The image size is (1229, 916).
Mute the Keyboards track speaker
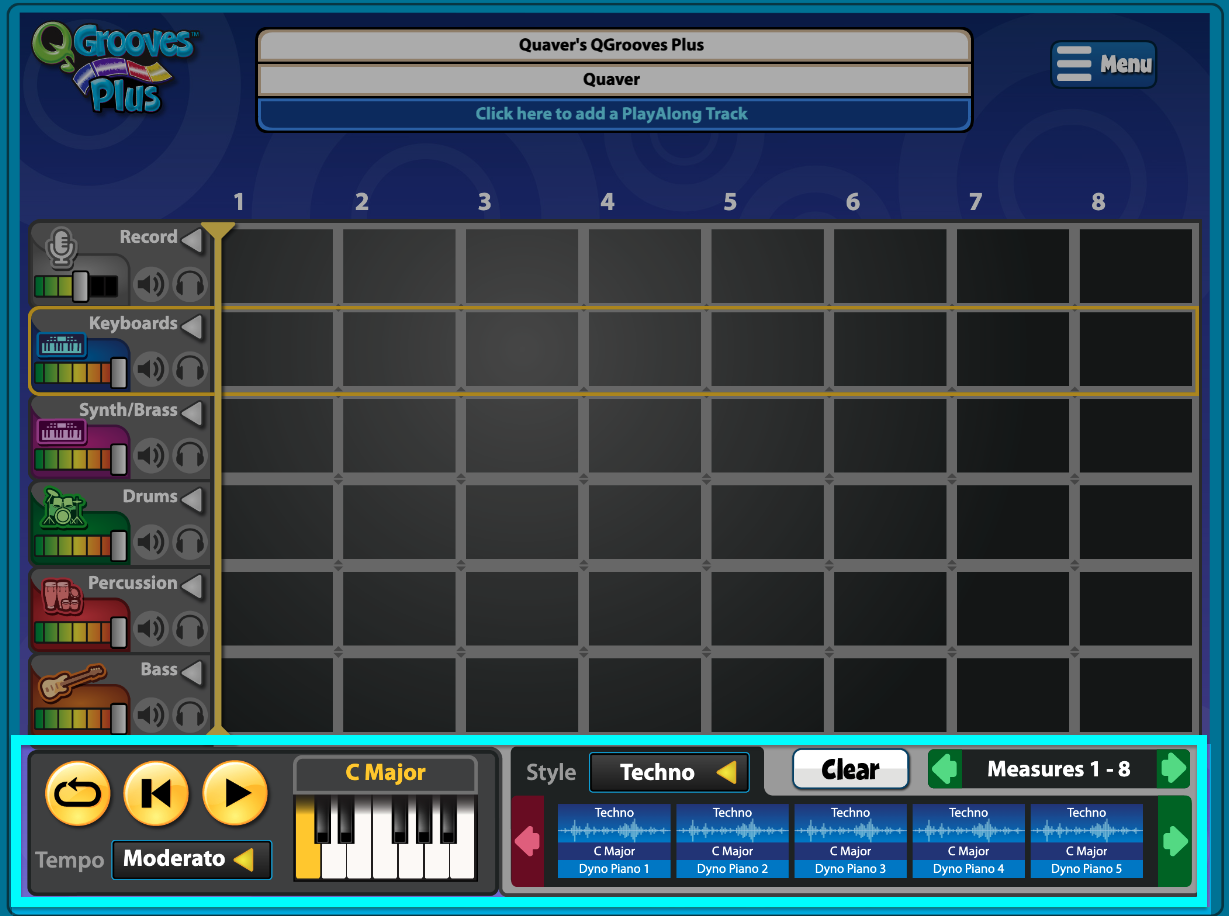click(x=151, y=371)
